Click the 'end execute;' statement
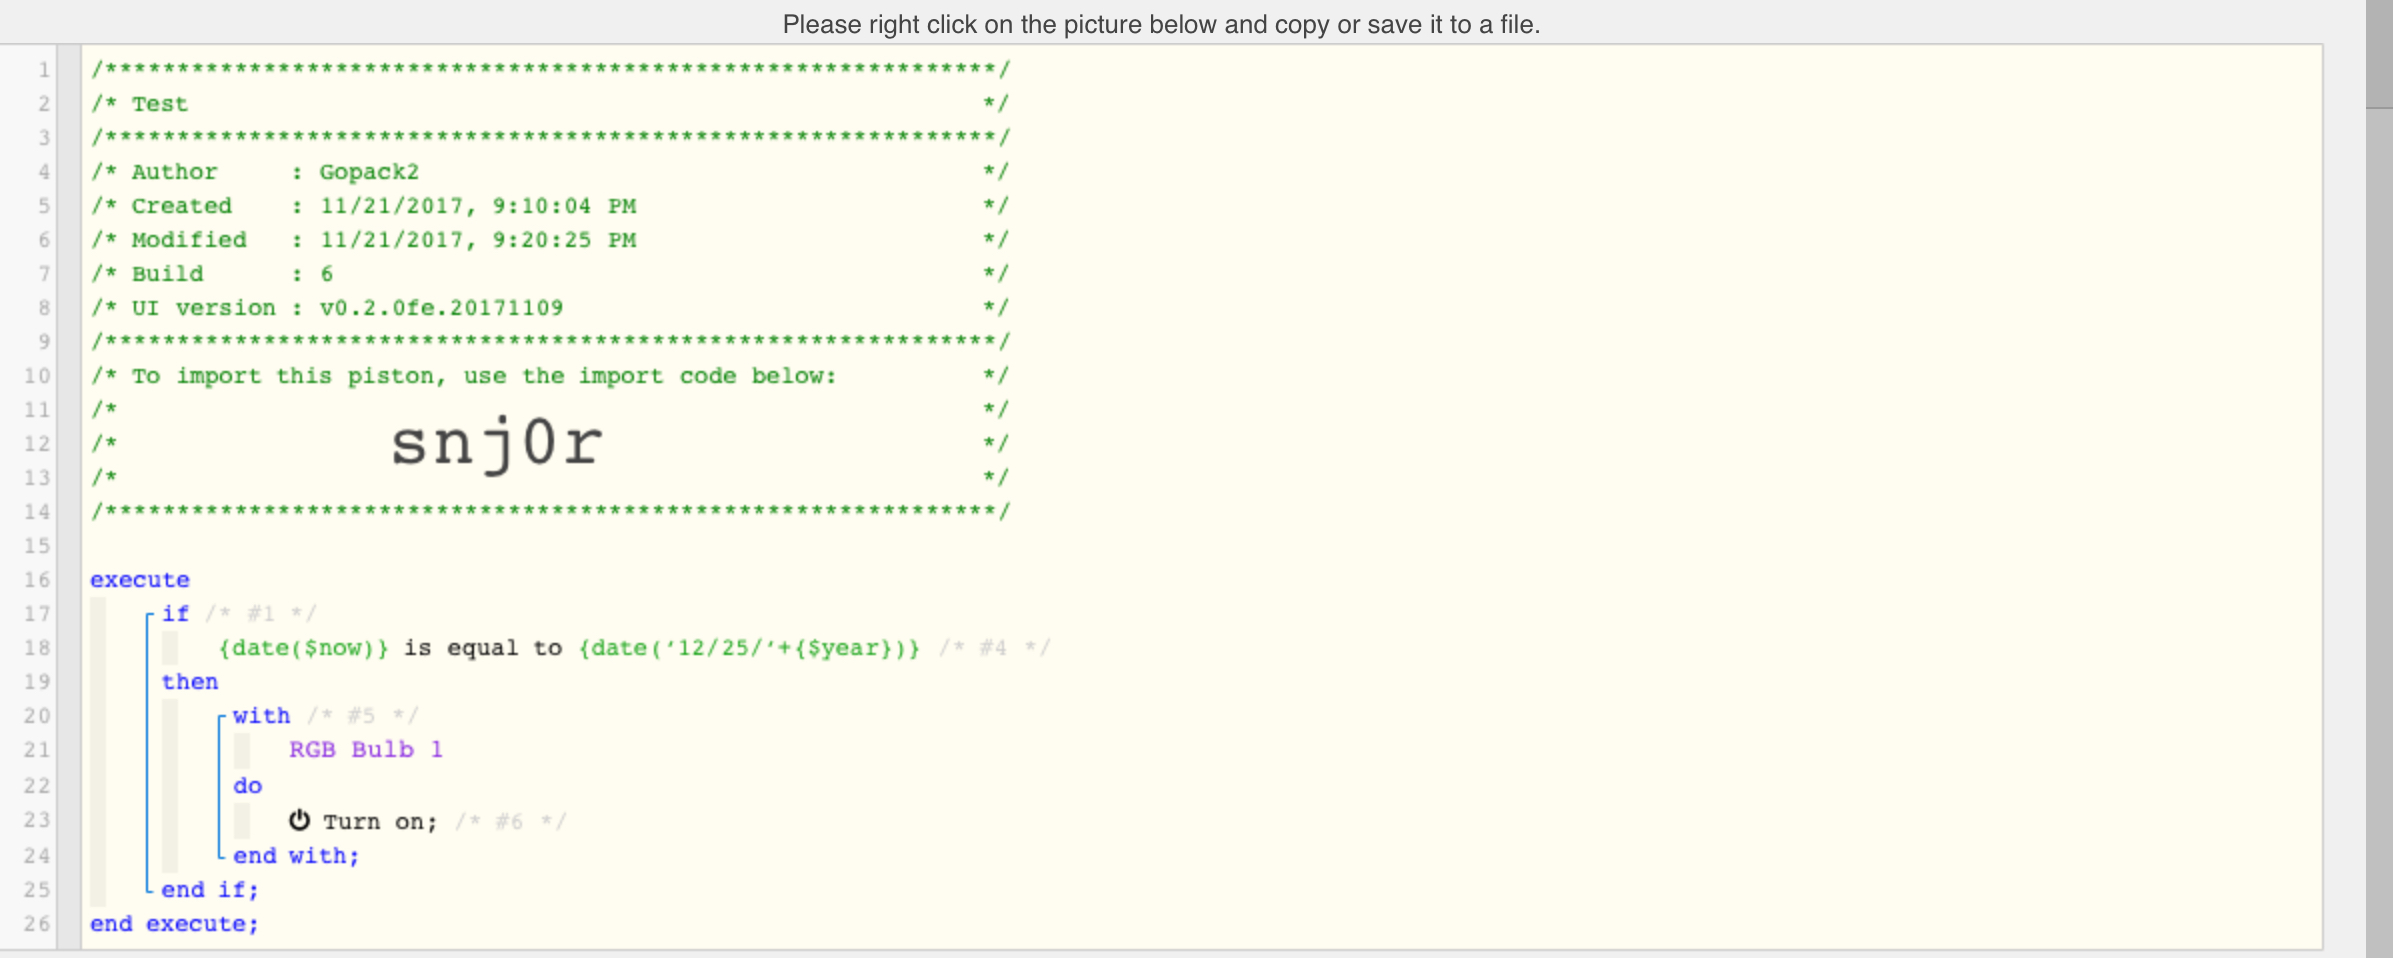This screenshot has height=958, width=2393. [174, 924]
